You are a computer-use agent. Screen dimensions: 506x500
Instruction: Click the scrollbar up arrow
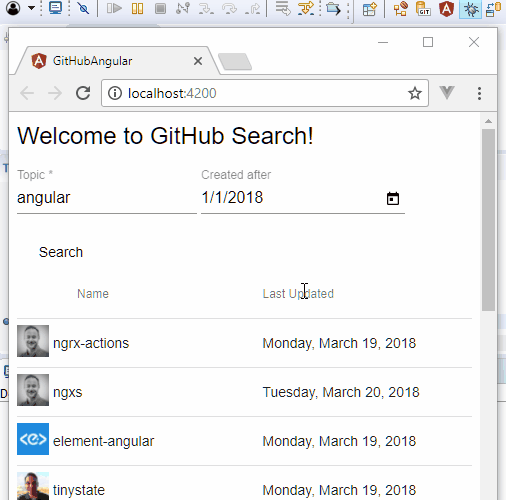click(x=488, y=121)
